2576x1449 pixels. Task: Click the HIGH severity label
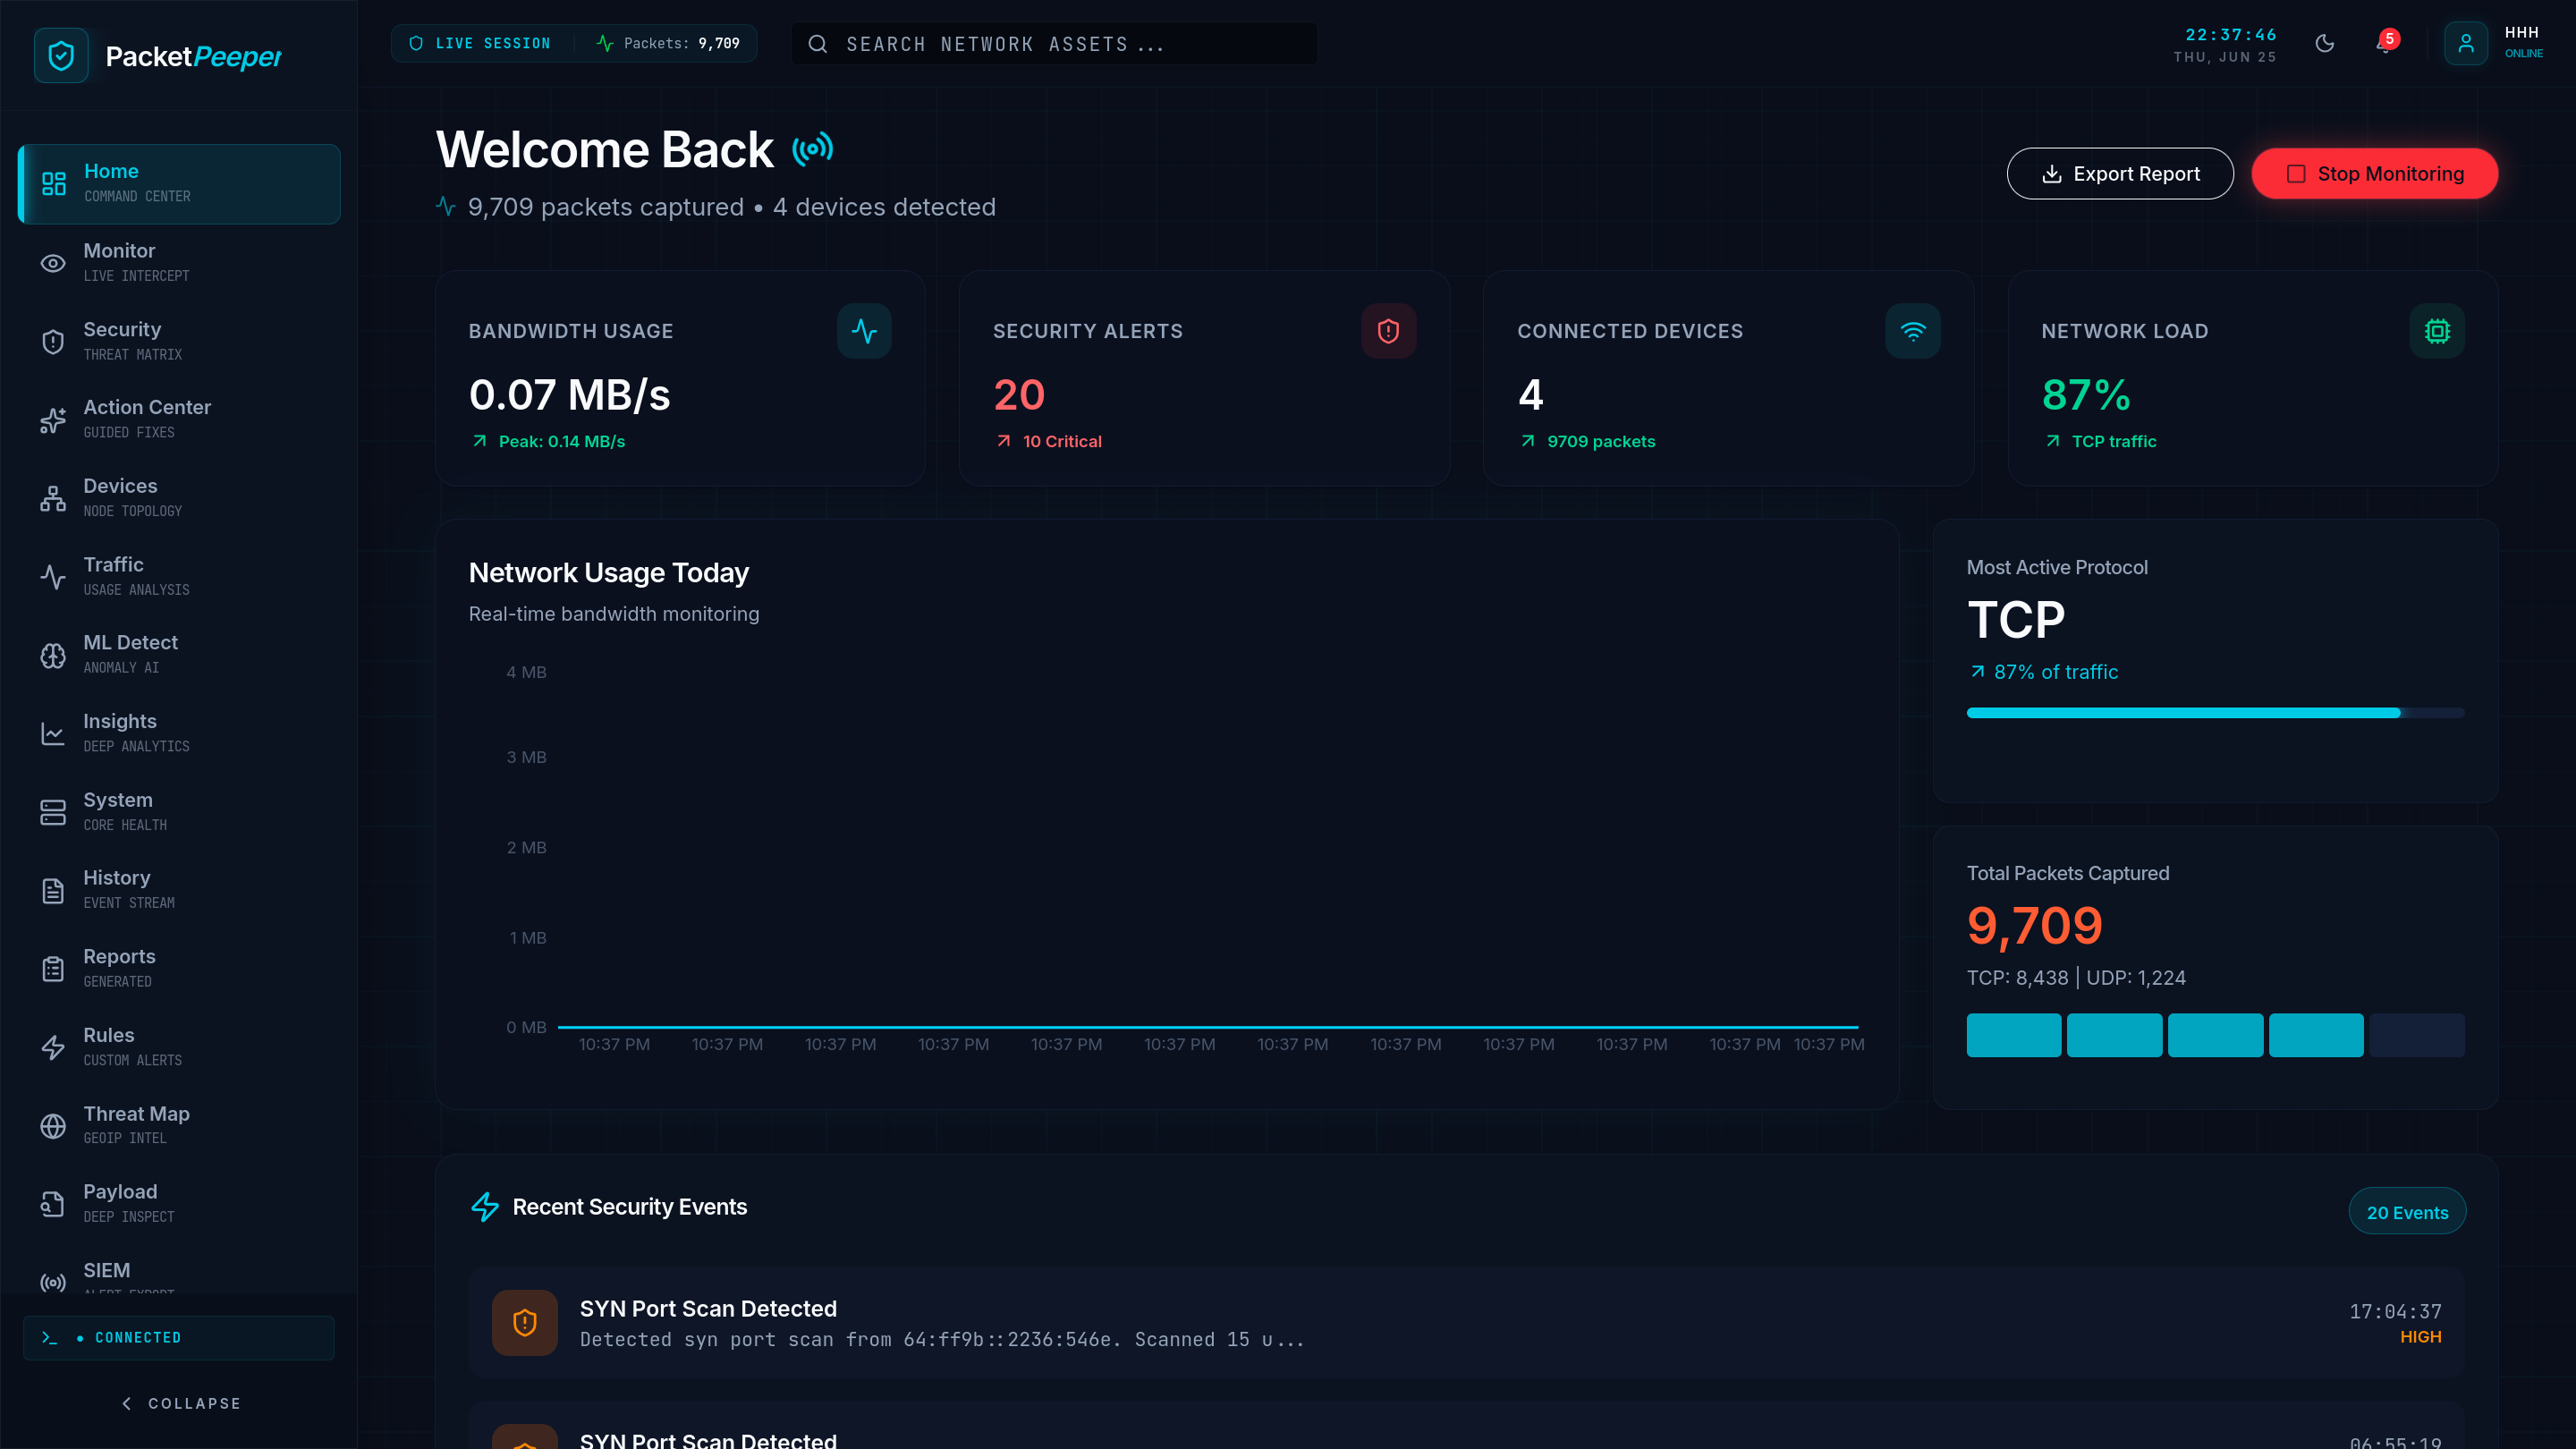coord(2420,1337)
